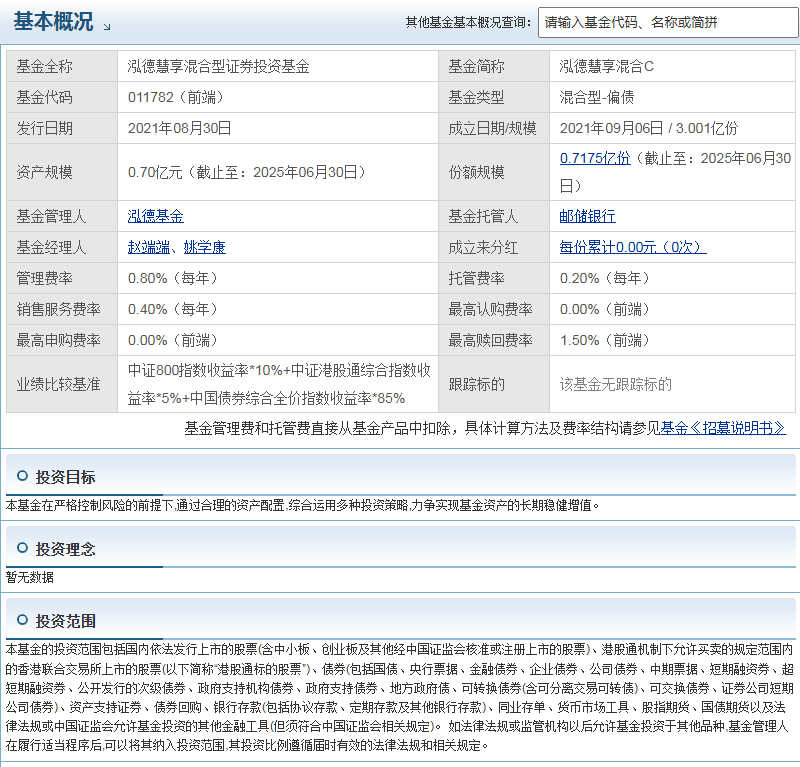Select fund type 混合型-偏债
Image resolution: width=800 pixels, height=767 pixels.
click(x=597, y=97)
